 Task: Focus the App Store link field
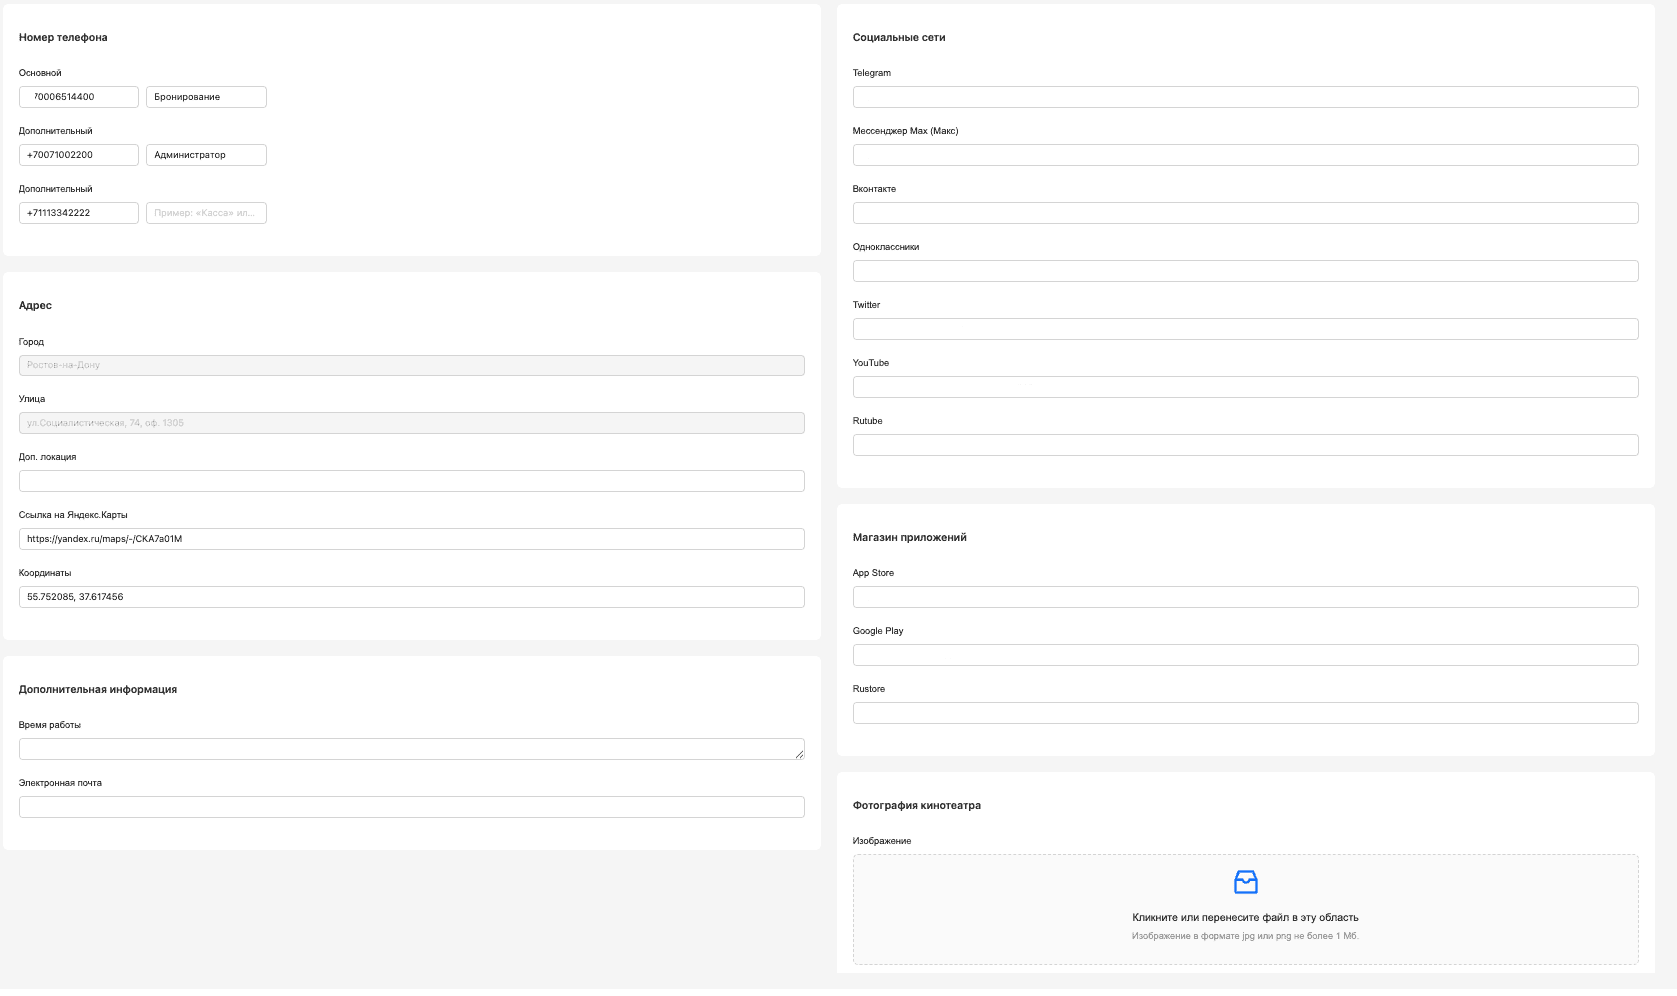[1245, 597]
